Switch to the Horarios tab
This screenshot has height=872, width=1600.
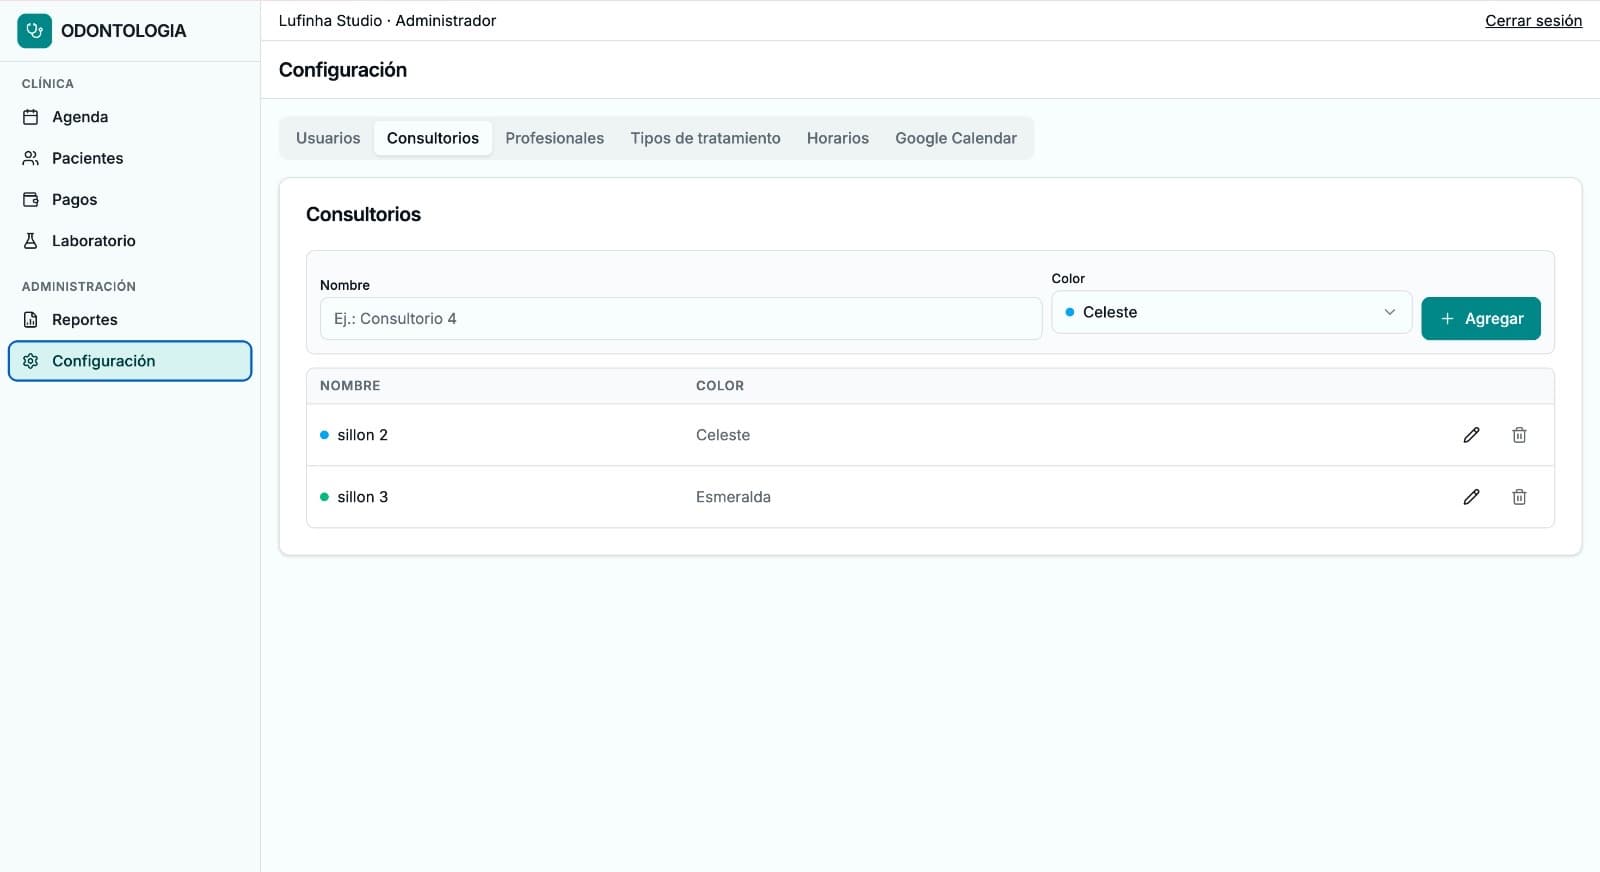[838, 138]
